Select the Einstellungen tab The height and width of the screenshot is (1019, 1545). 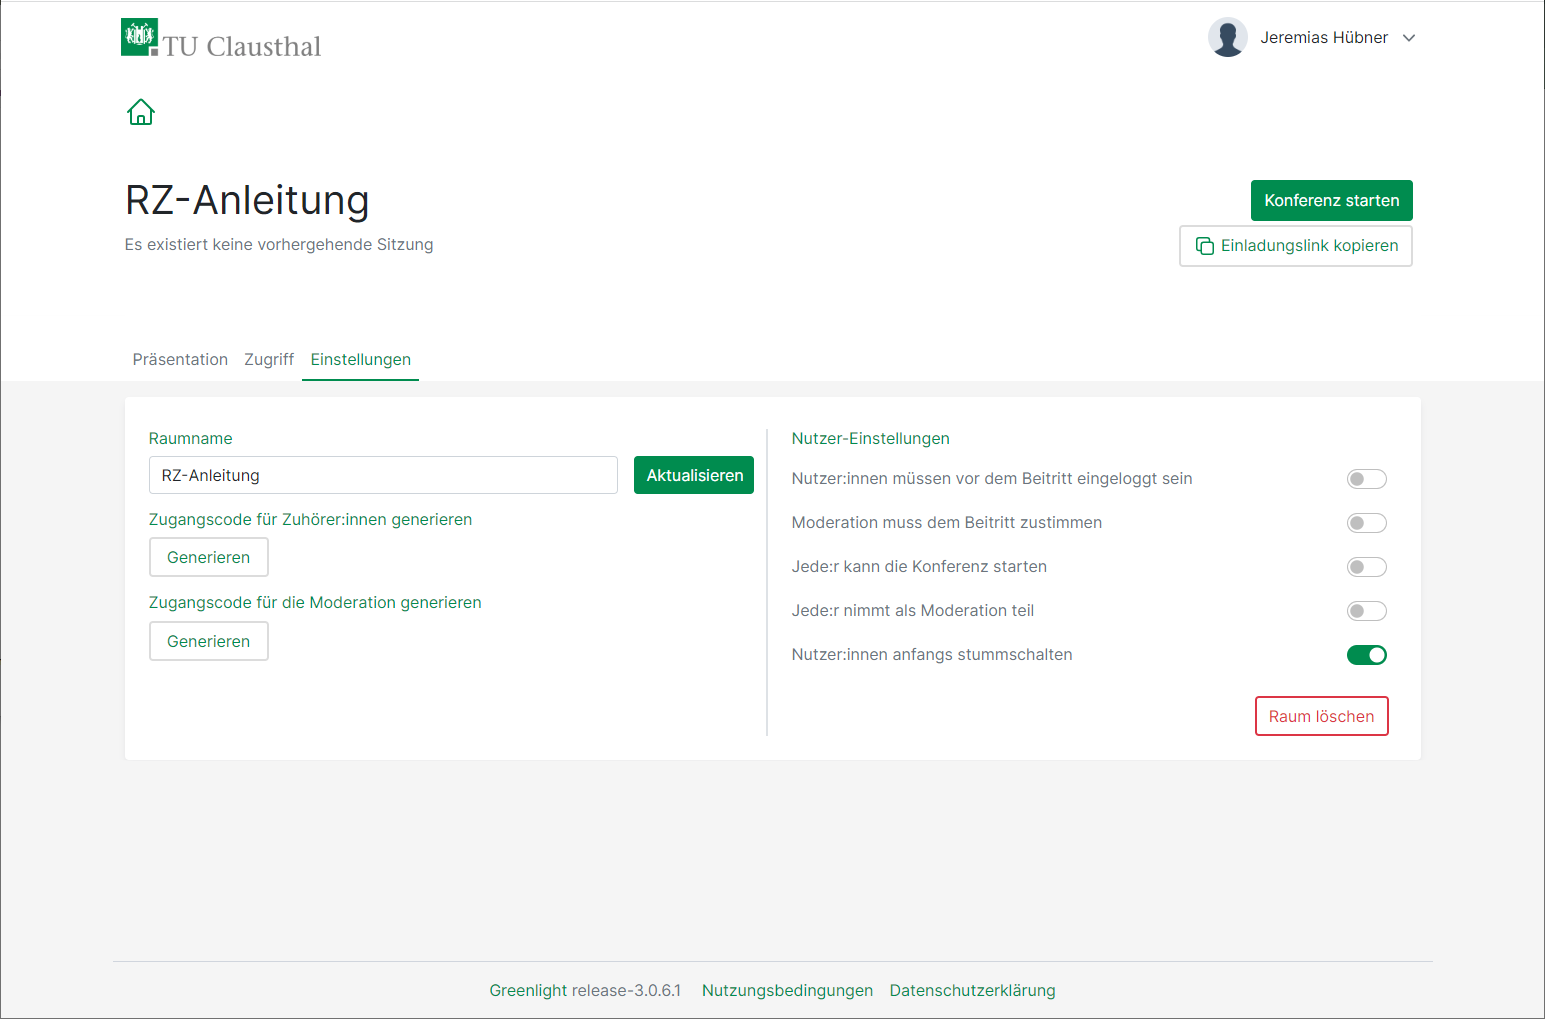tap(360, 359)
